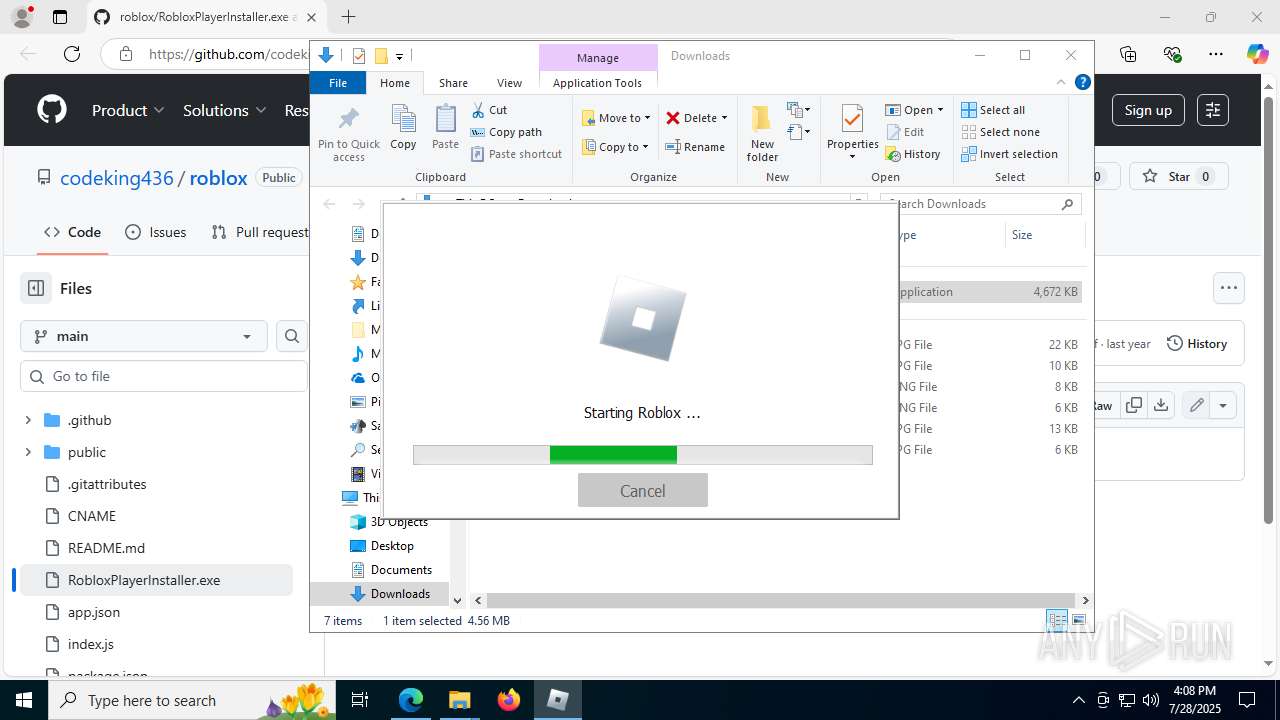Open the Delete dropdown arrow
Screen dimensions: 1280x720
pos(724,118)
